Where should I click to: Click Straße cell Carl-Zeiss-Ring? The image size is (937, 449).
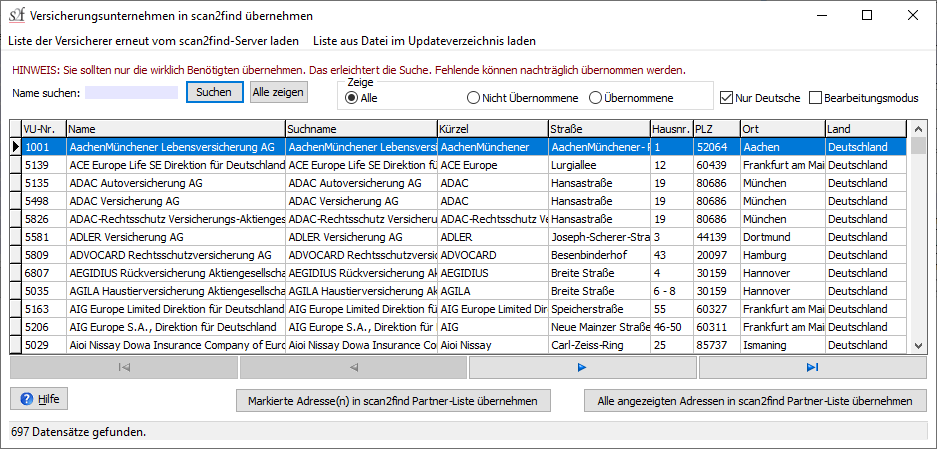pyautogui.click(x=599, y=345)
